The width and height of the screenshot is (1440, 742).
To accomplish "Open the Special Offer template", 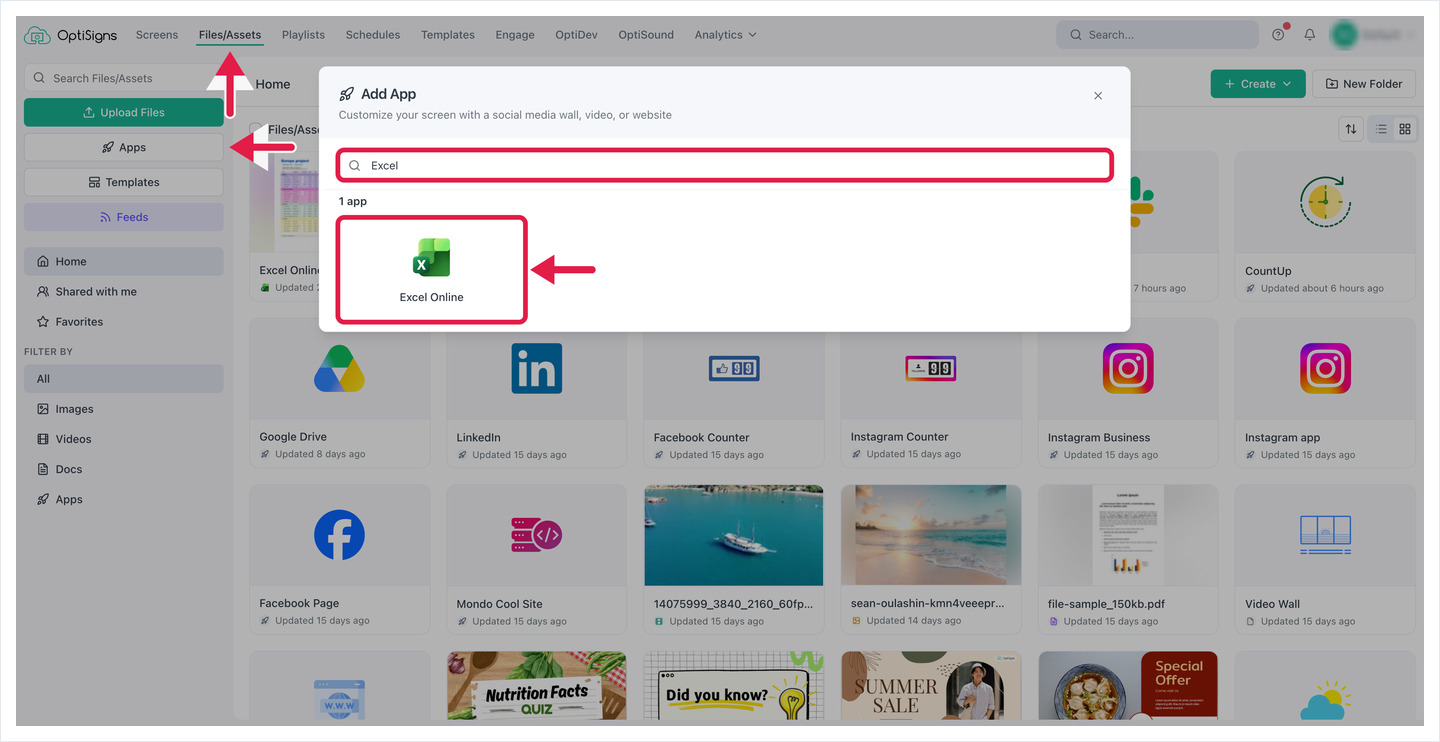I will click(x=1128, y=686).
